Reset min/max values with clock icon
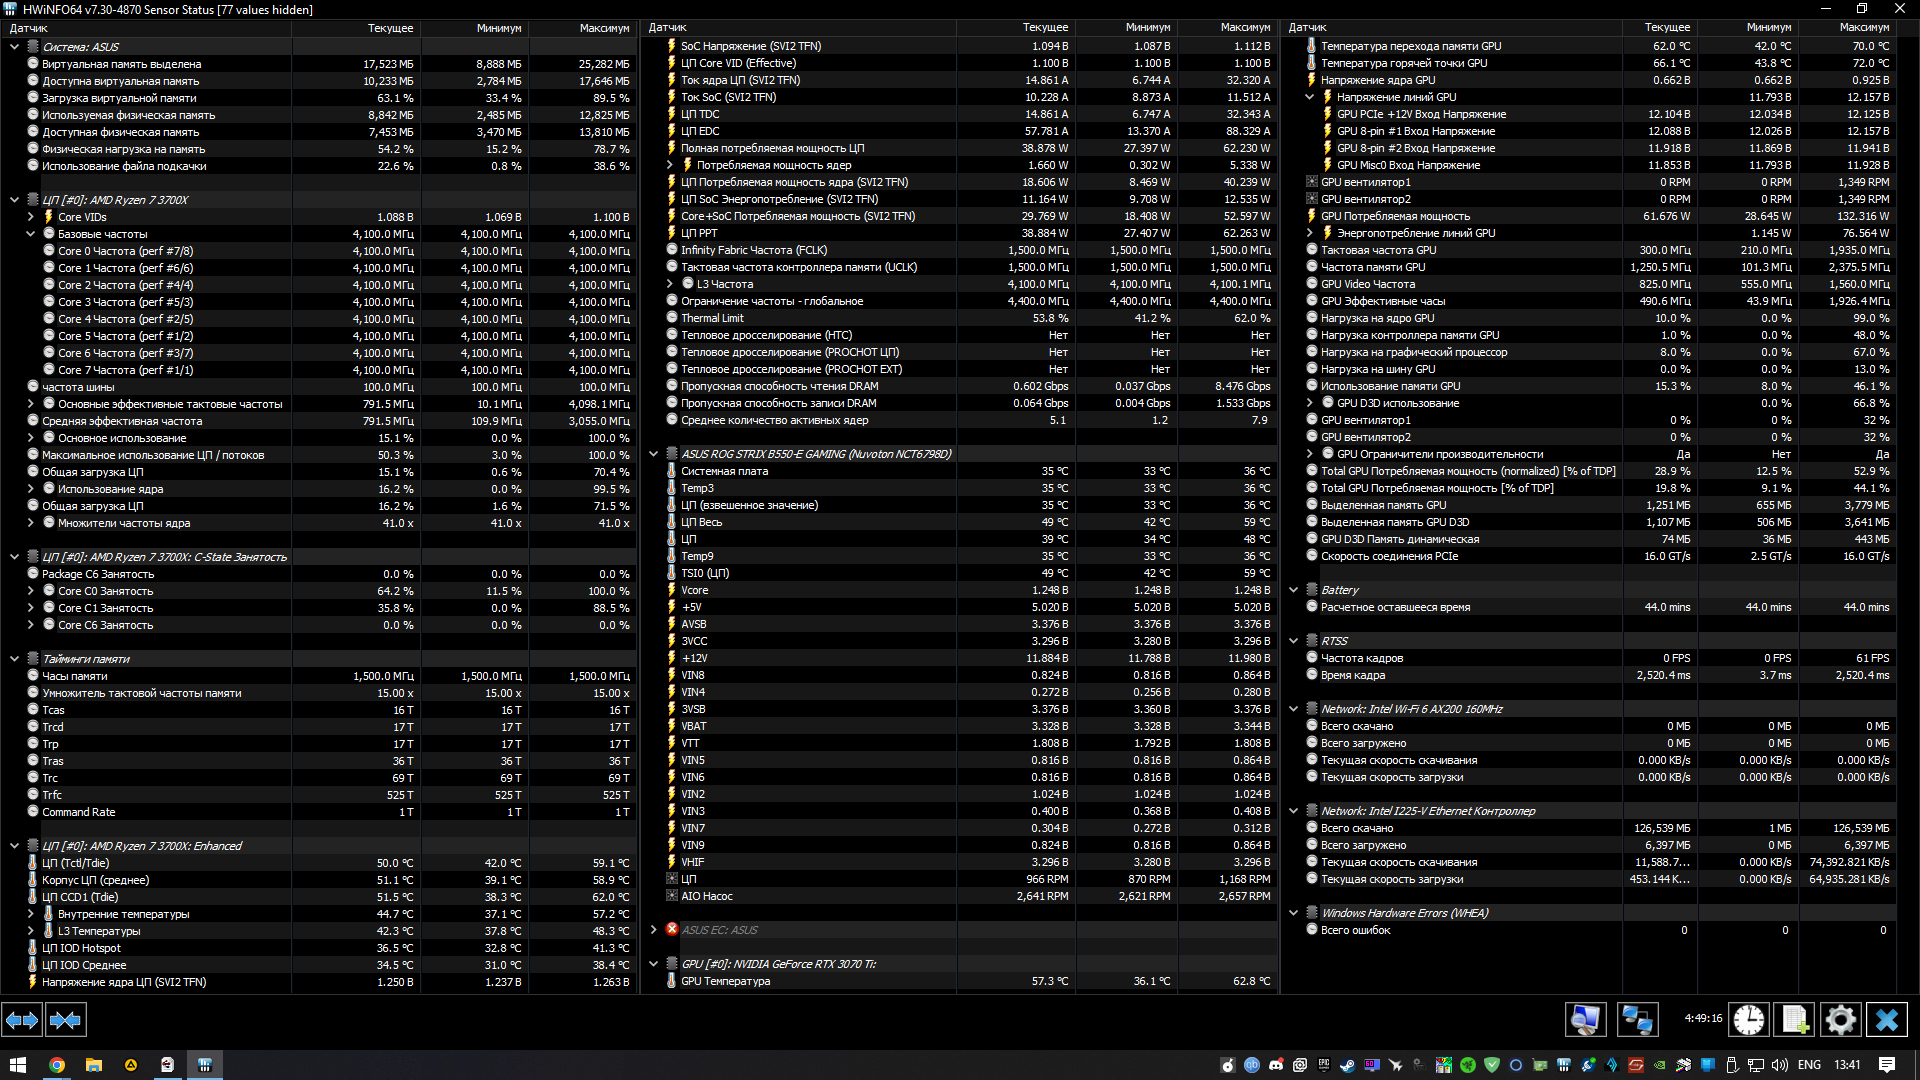 pos(1749,1020)
